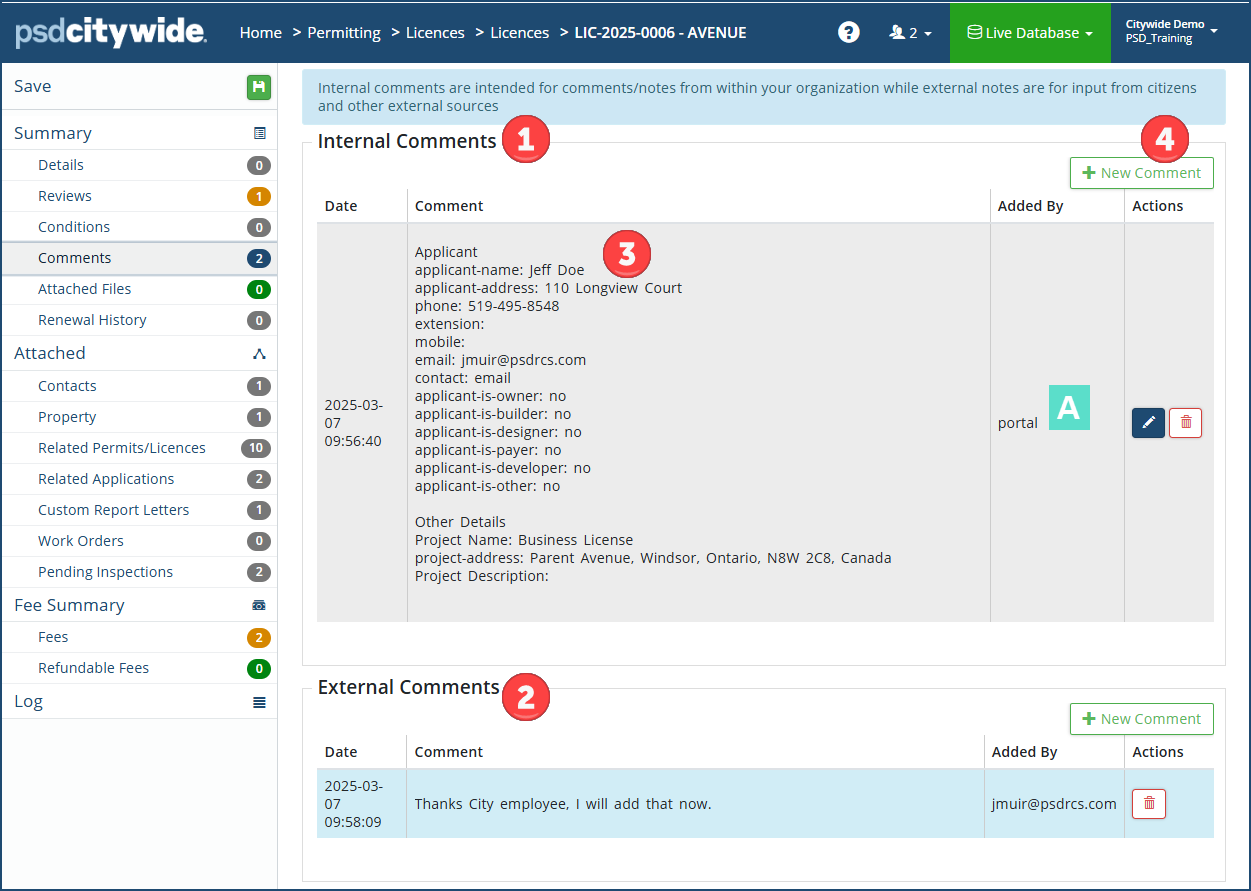
Task: Click external comment date 2025-03-07 09:58:09
Action: [353, 803]
